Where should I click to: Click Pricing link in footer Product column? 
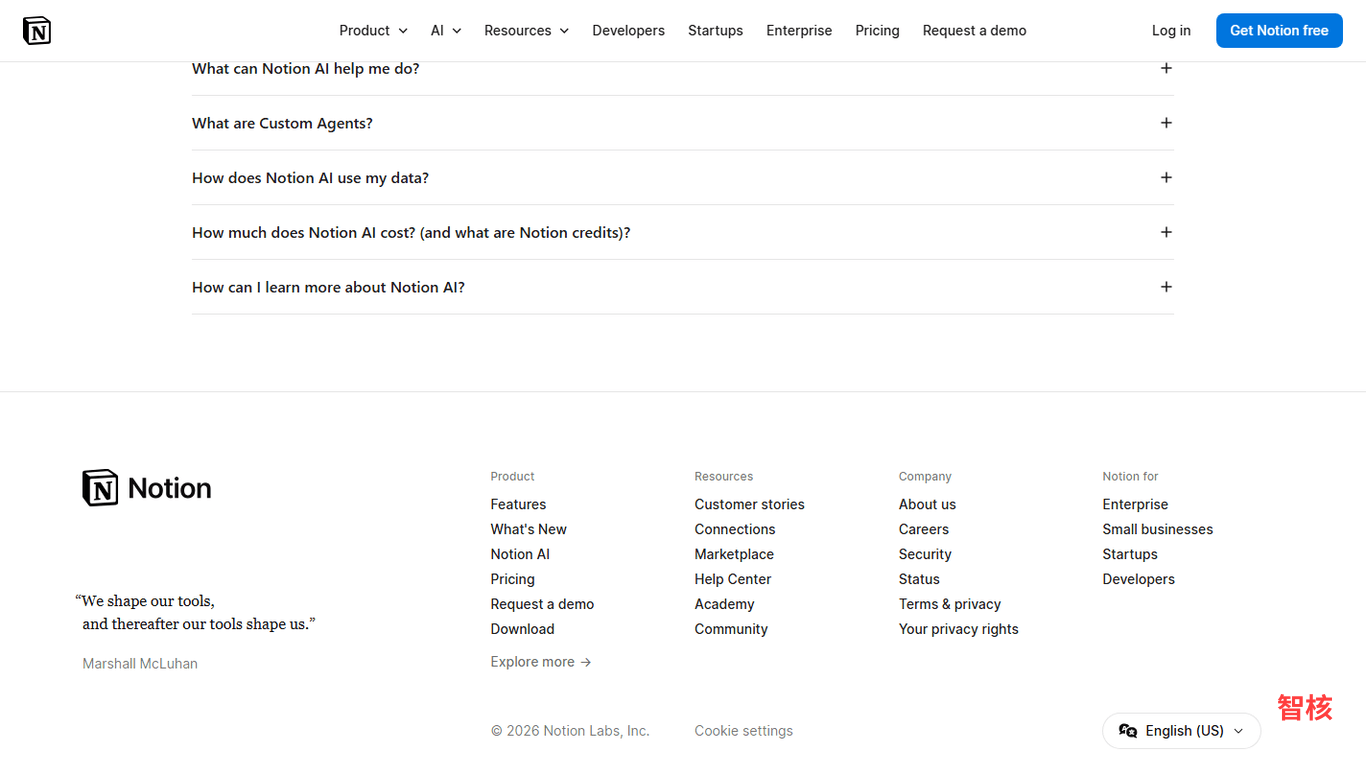click(x=512, y=580)
